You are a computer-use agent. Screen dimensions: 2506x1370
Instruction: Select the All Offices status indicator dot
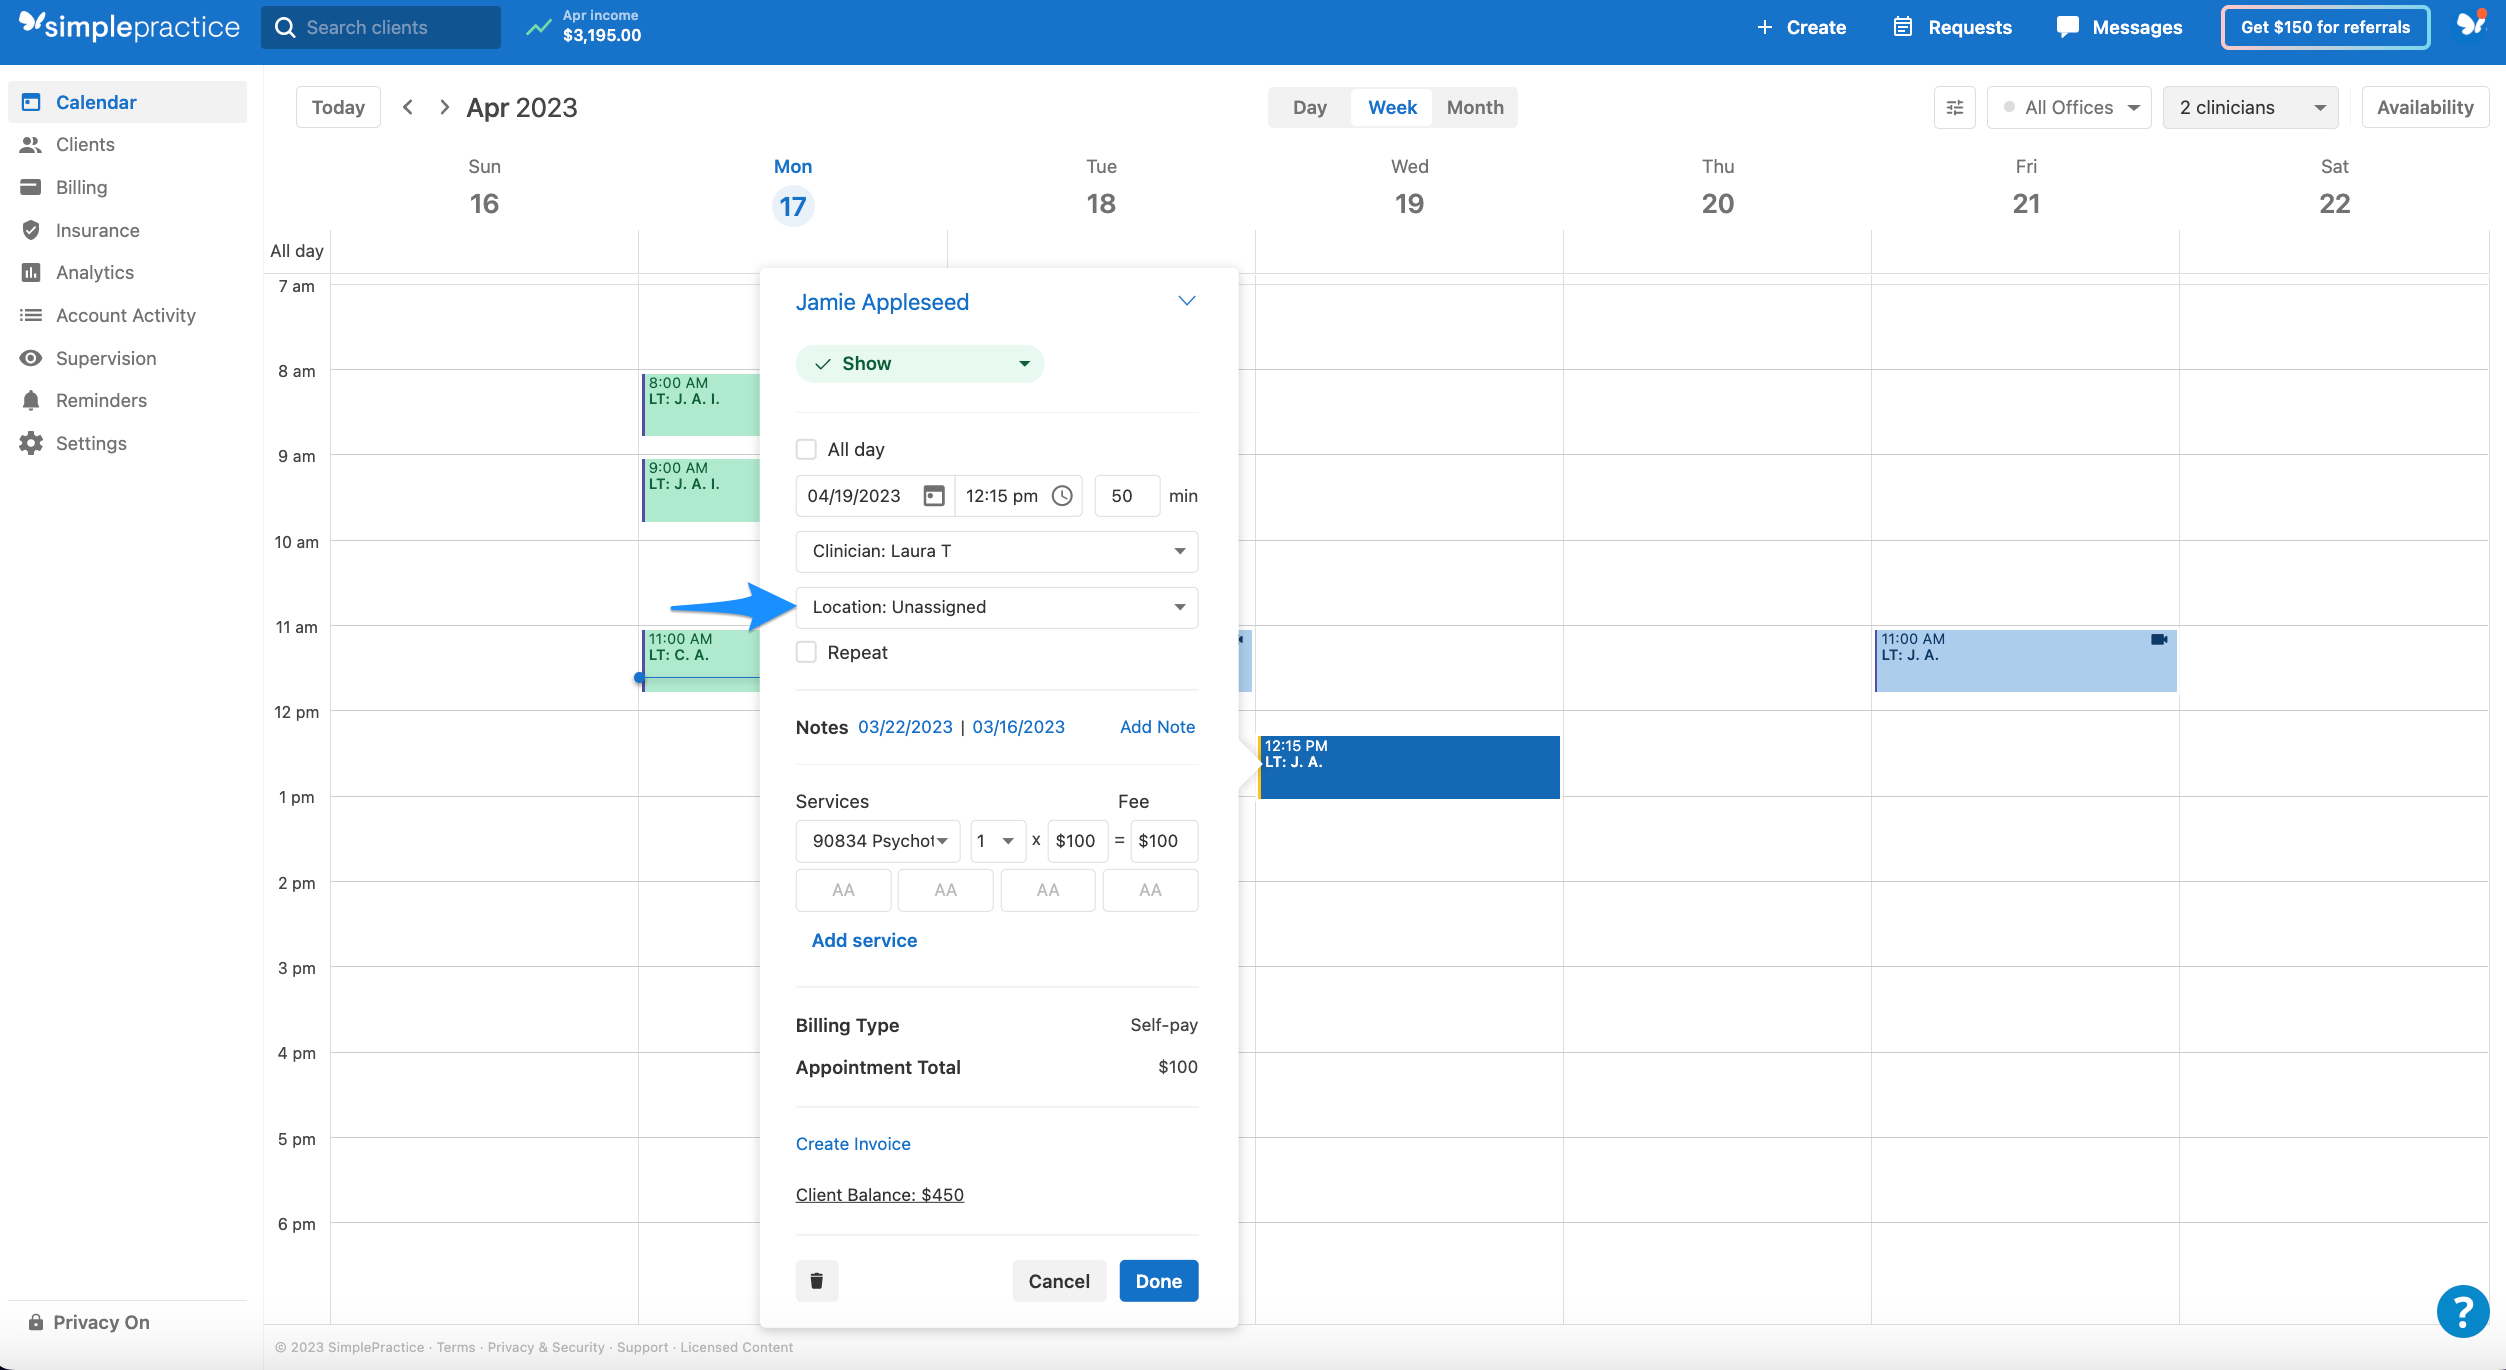2009,107
